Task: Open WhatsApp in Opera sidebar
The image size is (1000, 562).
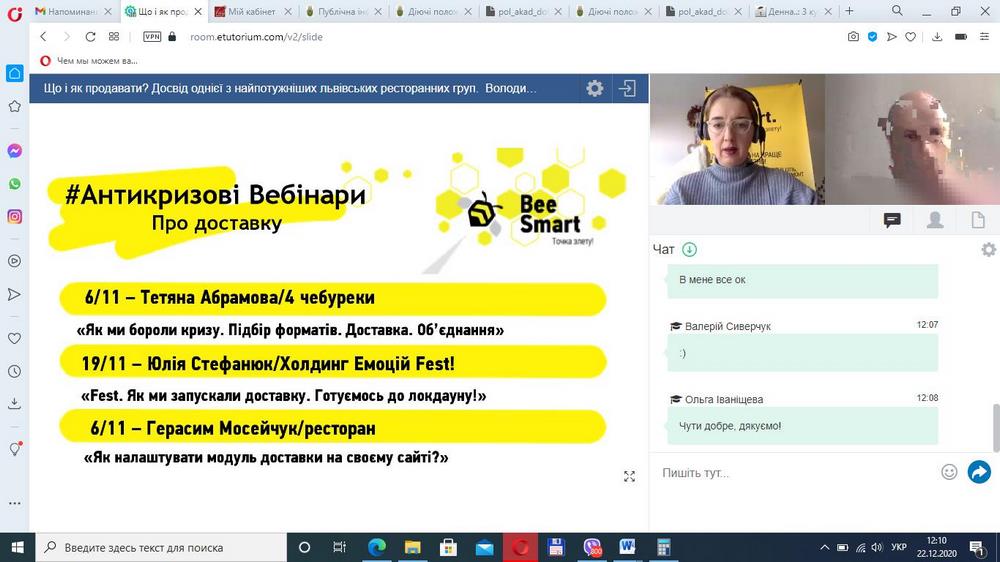Action: (15, 184)
